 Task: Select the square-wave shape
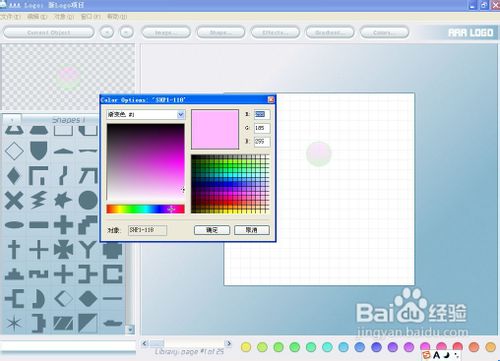coord(39,274)
